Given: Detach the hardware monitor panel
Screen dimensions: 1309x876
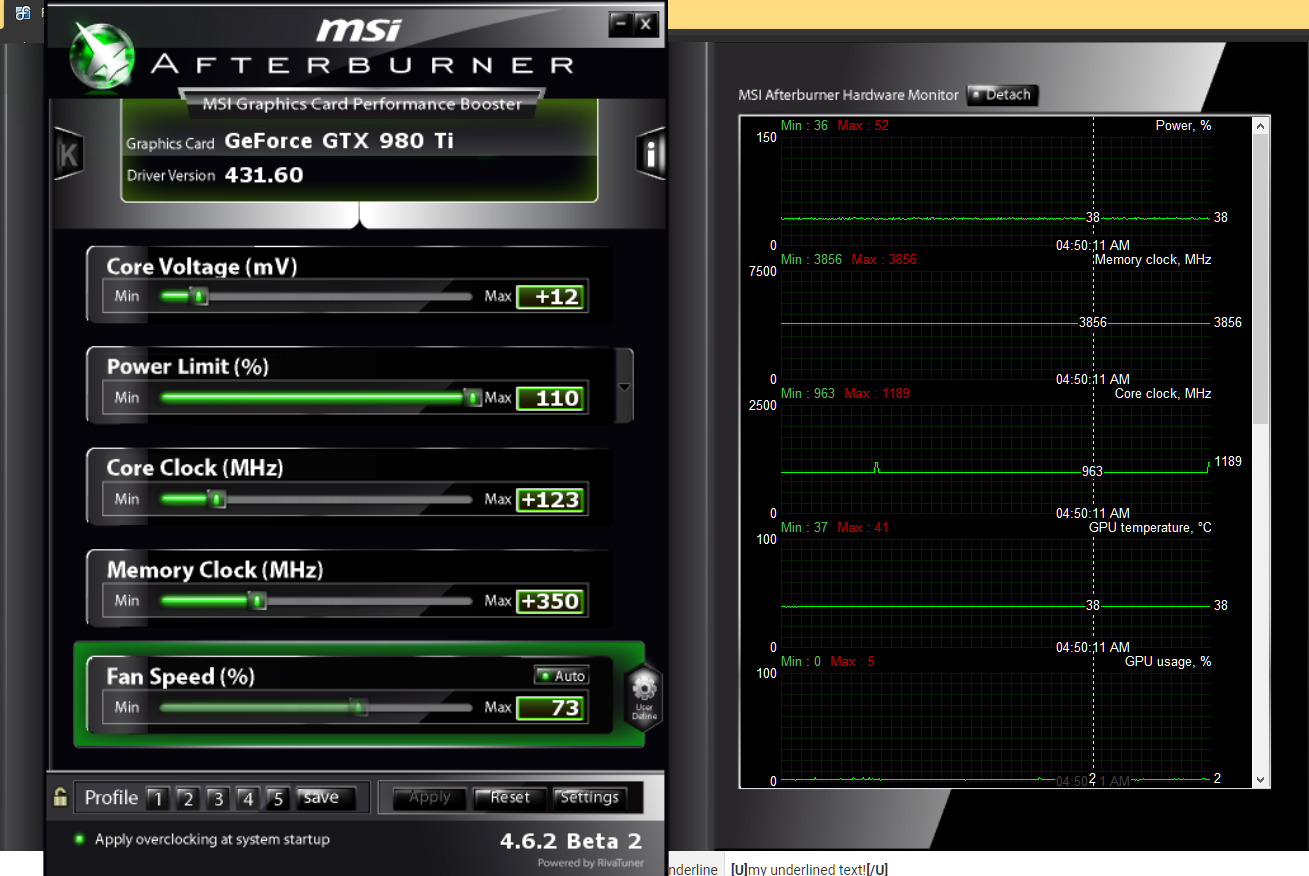Looking at the screenshot, I should [1002, 95].
